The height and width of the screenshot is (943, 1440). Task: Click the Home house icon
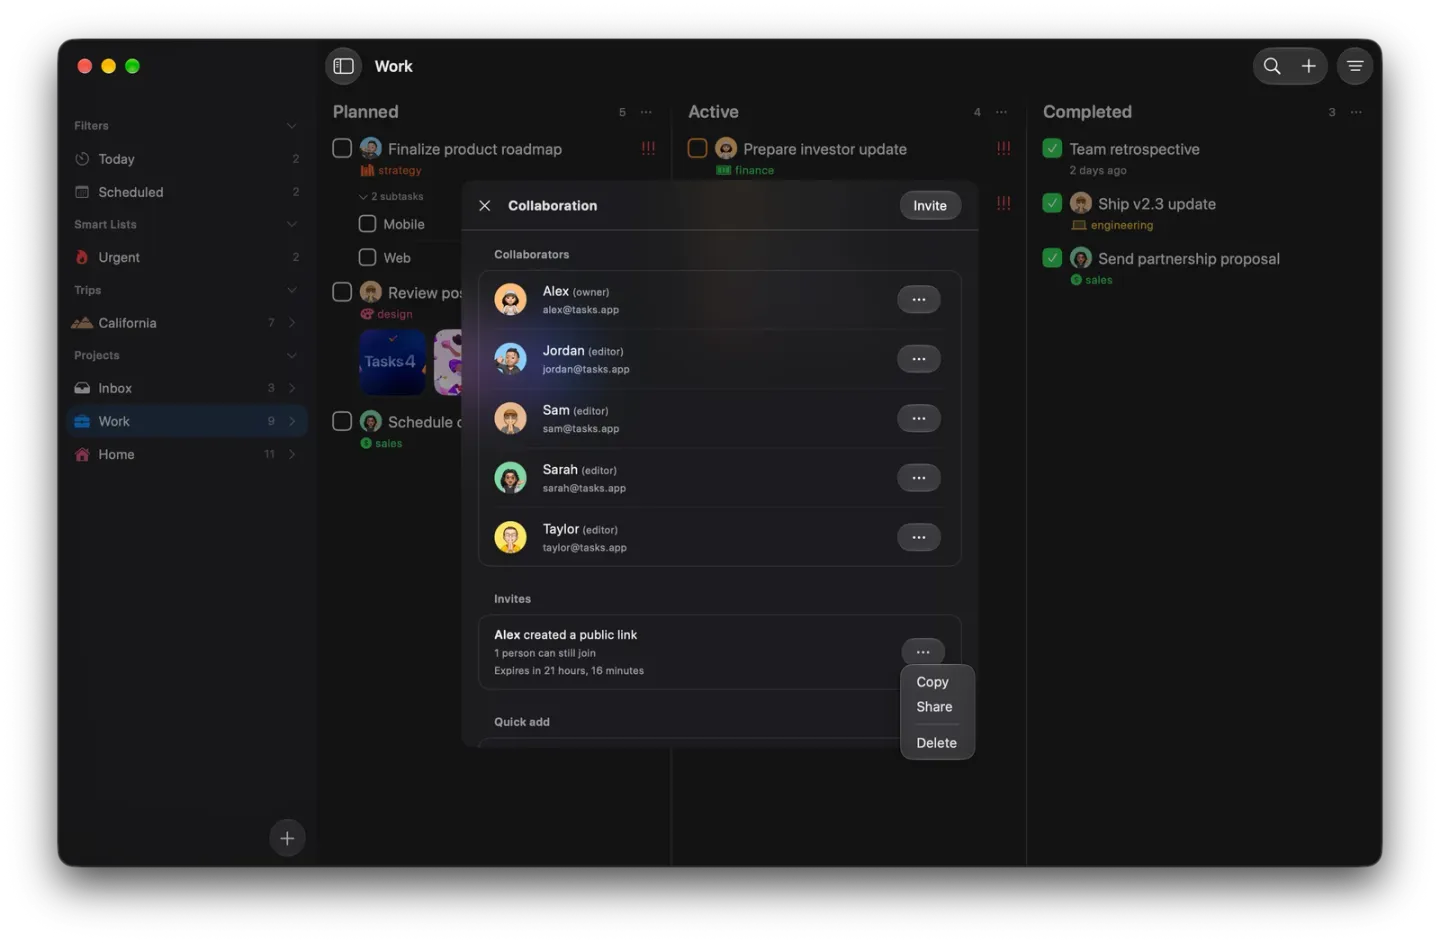[82, 454]
